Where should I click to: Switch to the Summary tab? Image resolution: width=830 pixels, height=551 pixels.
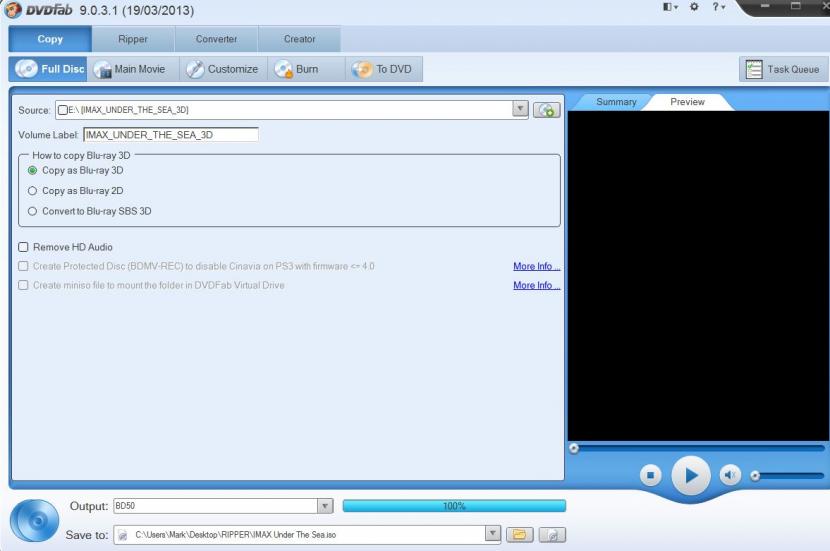pos(616,102)
